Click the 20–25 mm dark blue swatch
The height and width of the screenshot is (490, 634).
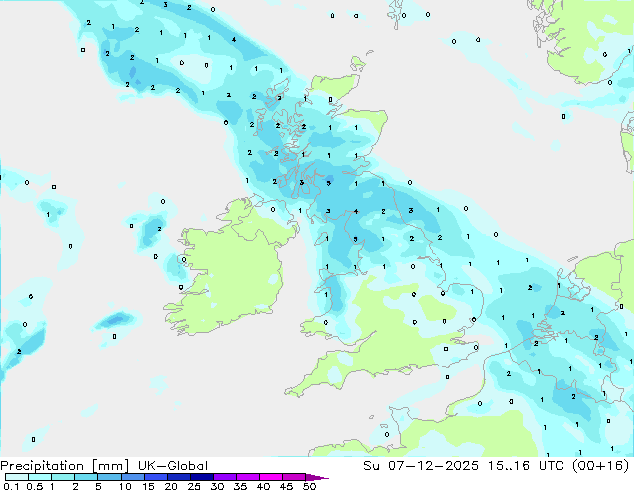click(x=179, y=477)
